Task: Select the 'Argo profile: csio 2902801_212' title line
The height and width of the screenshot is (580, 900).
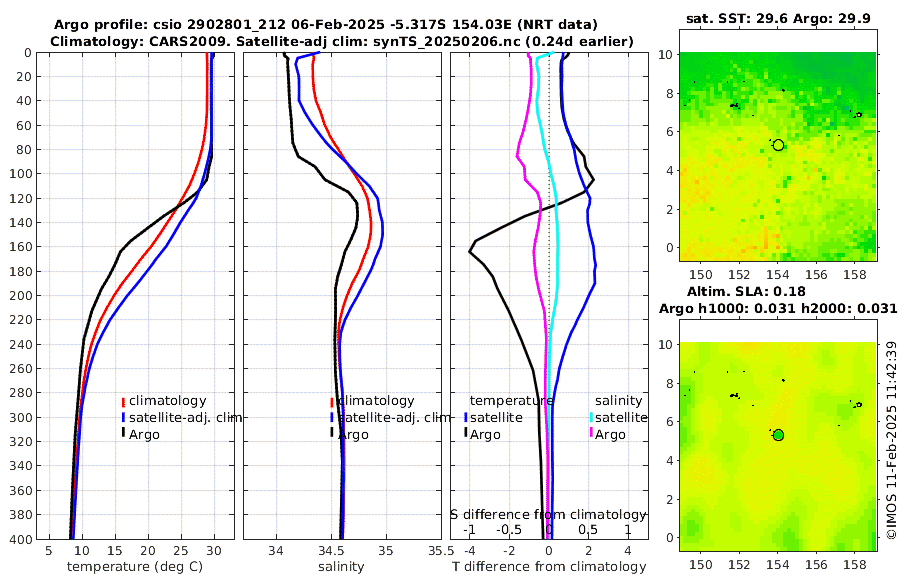Action: [325, 25]
